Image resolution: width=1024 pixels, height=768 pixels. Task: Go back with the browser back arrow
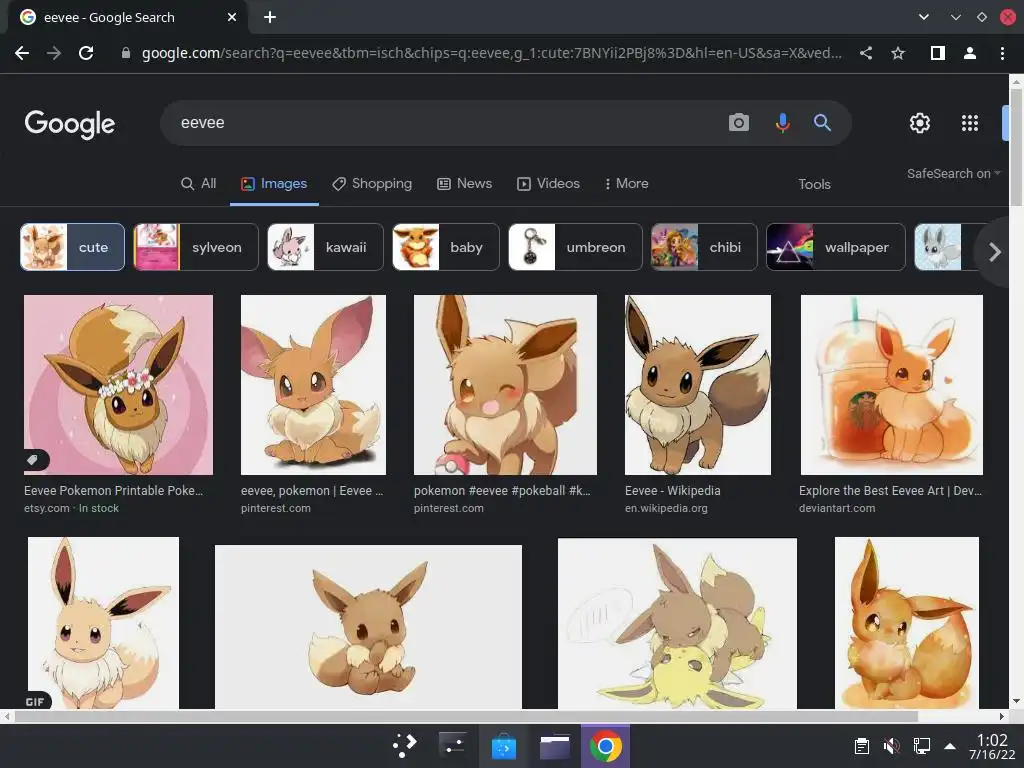[22, 53]
